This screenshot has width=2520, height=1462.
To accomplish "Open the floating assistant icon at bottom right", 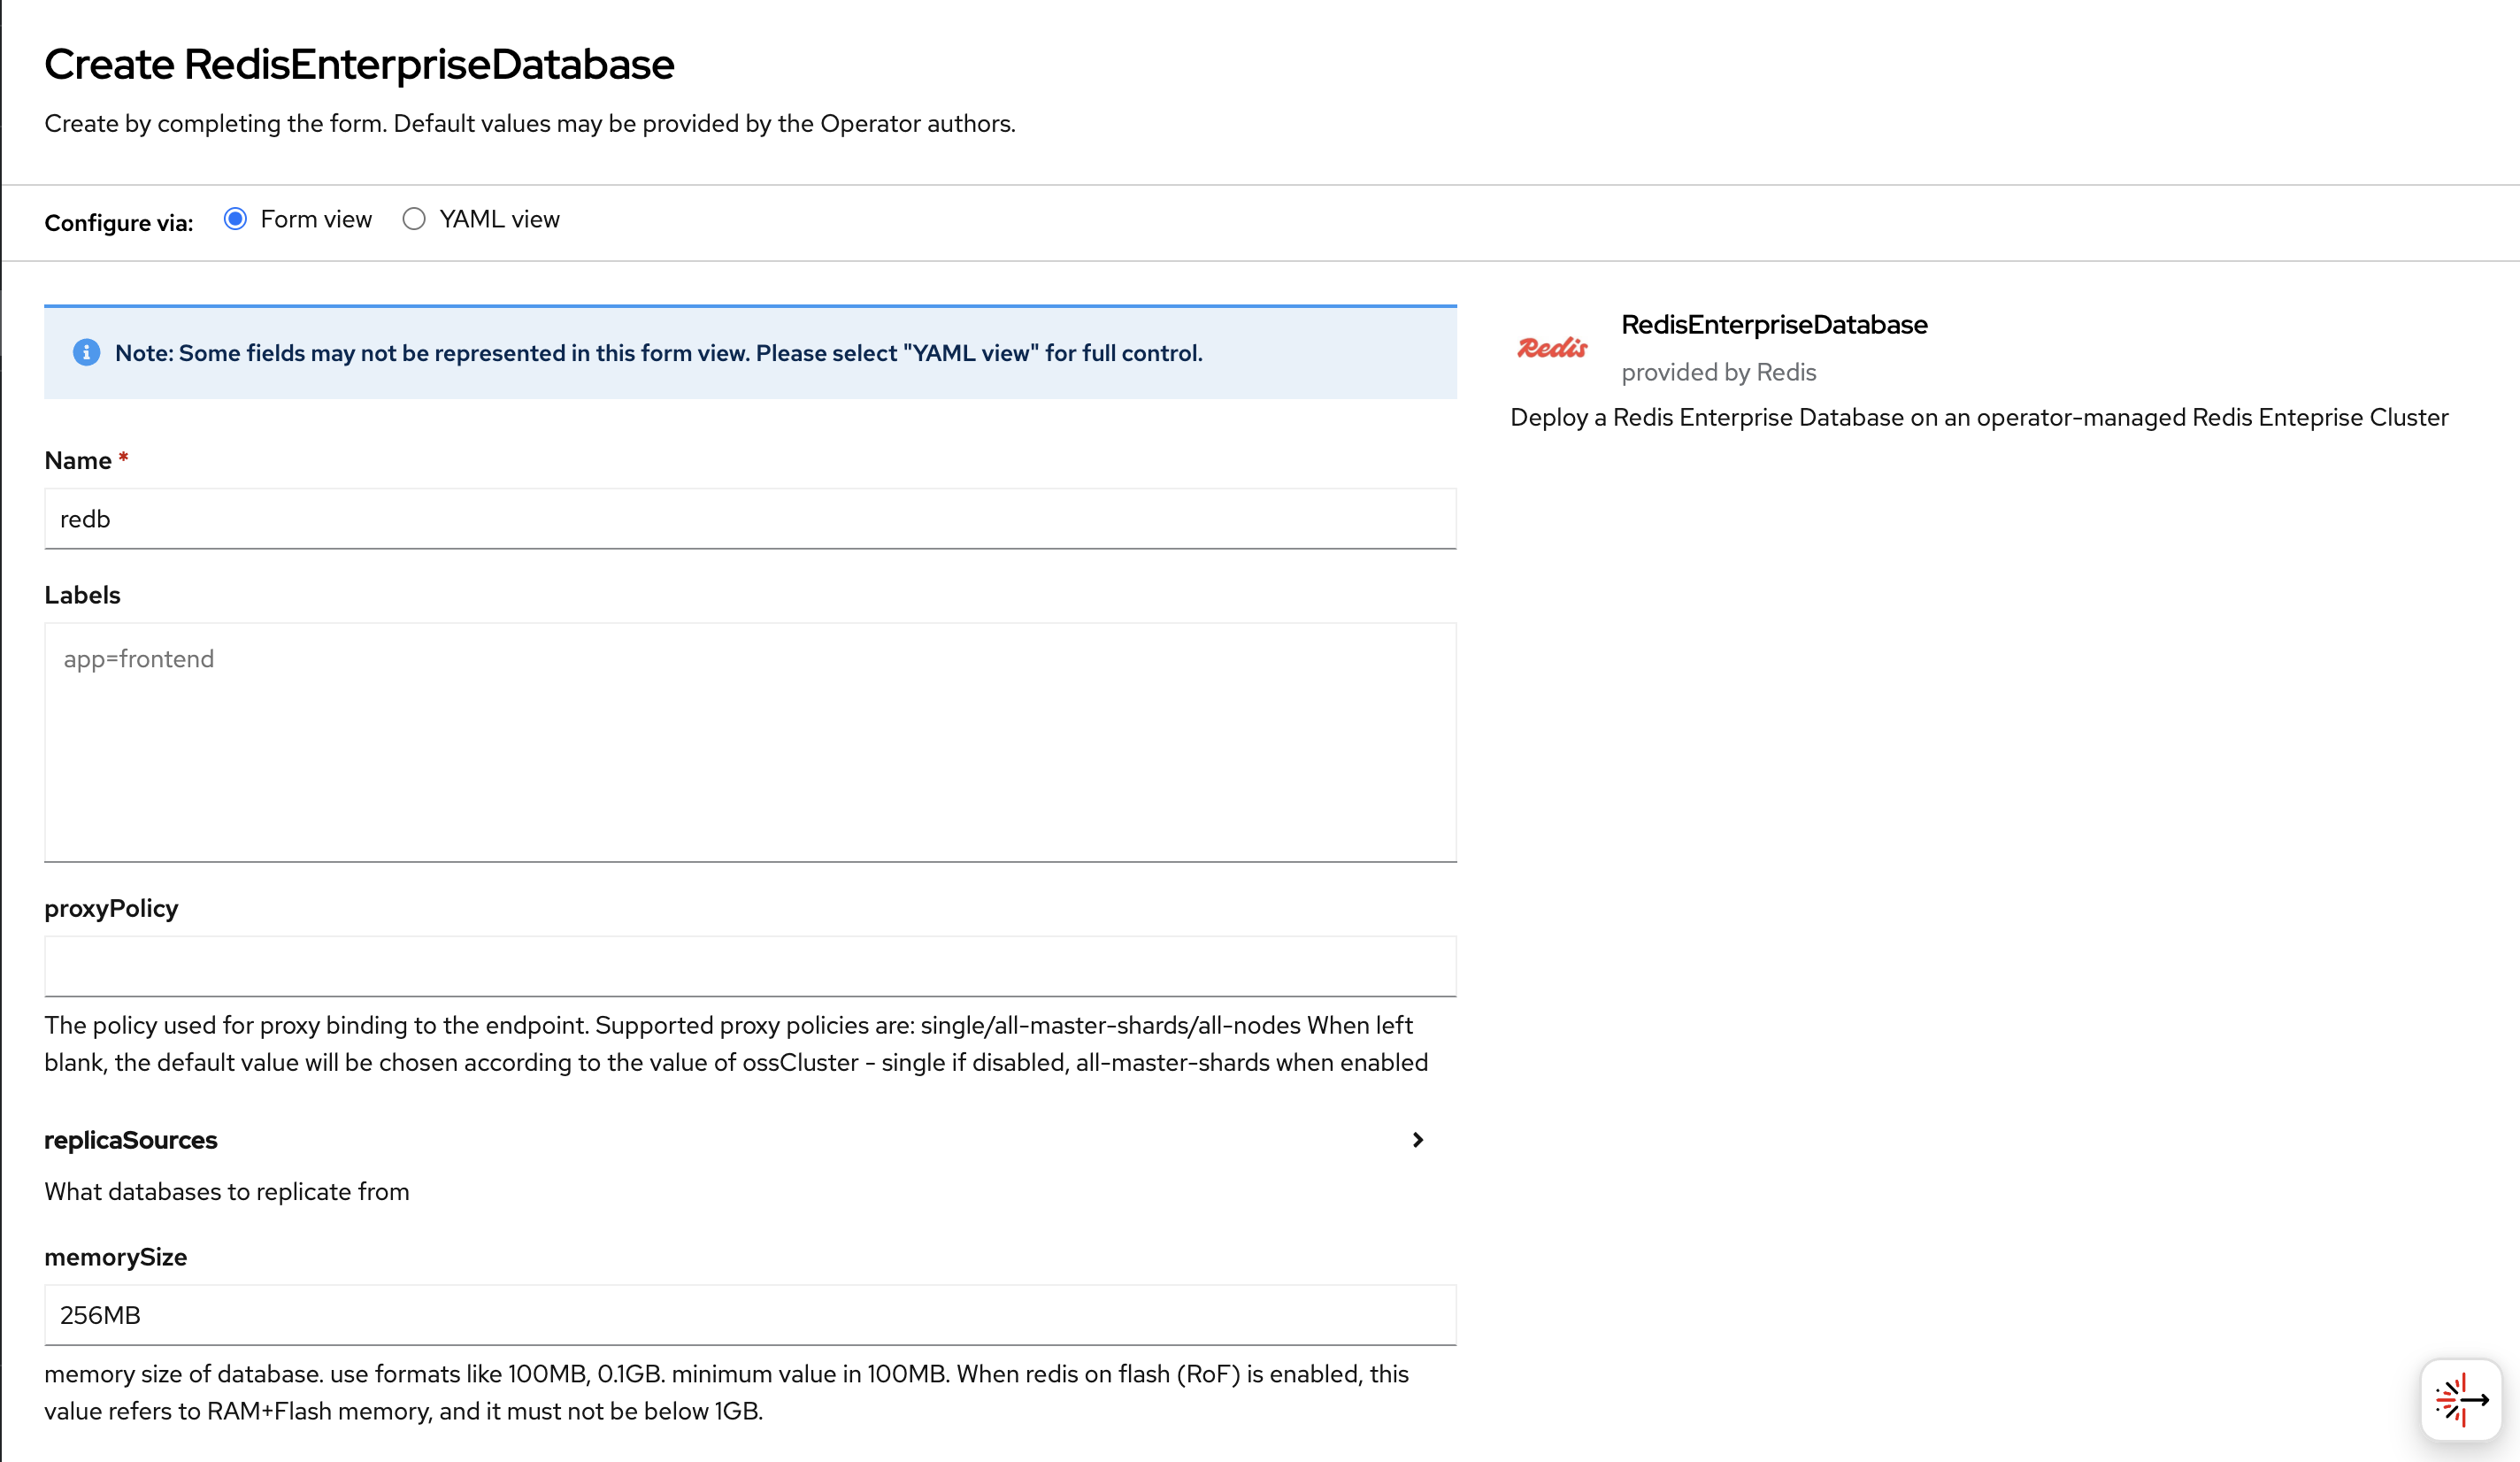I will (x=2461, y=1399).
